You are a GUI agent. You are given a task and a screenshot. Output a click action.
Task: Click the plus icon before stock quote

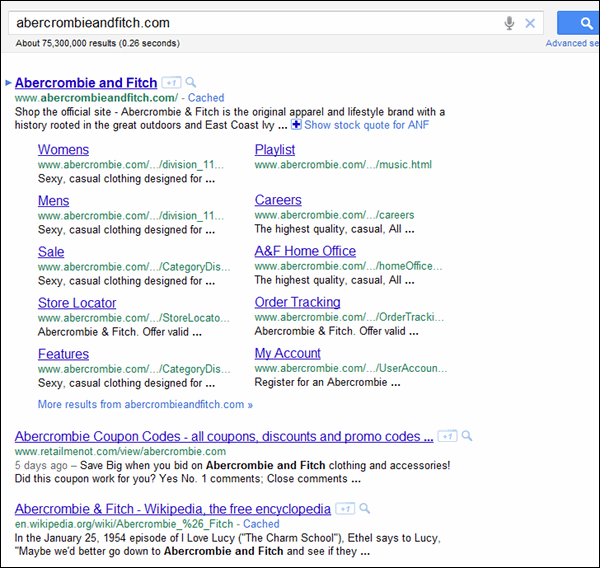click(296, 125)
